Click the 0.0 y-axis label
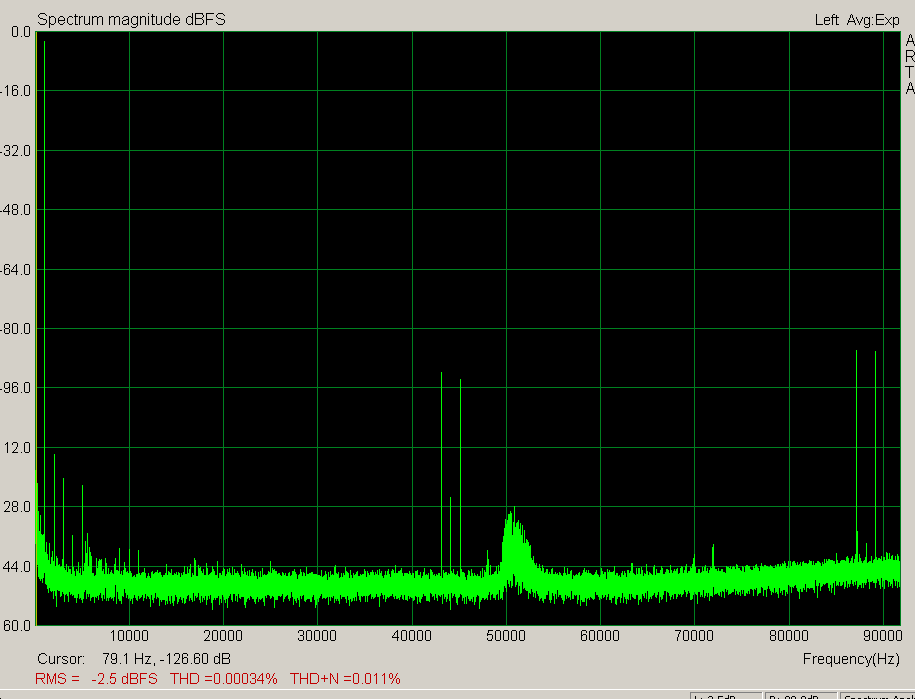Viewport: 915px width, 699px height. coord(21,32)
